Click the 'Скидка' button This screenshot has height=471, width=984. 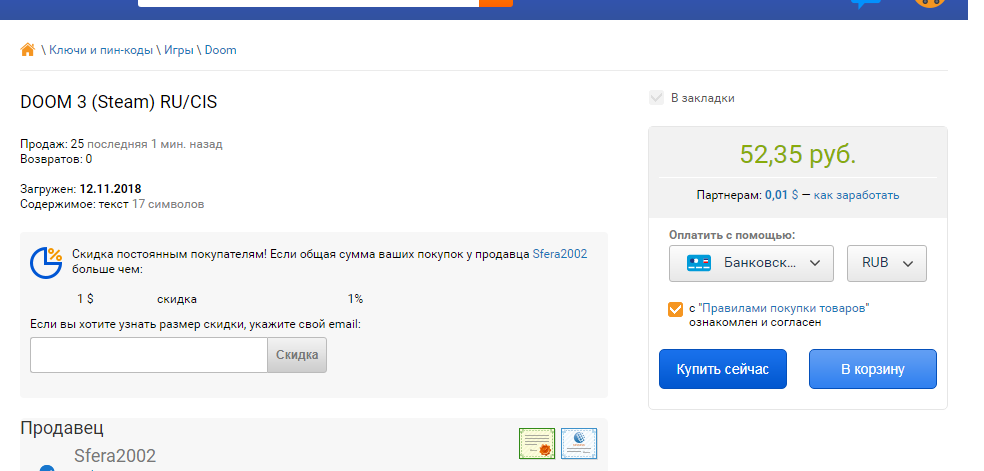[x=297, y=355]
